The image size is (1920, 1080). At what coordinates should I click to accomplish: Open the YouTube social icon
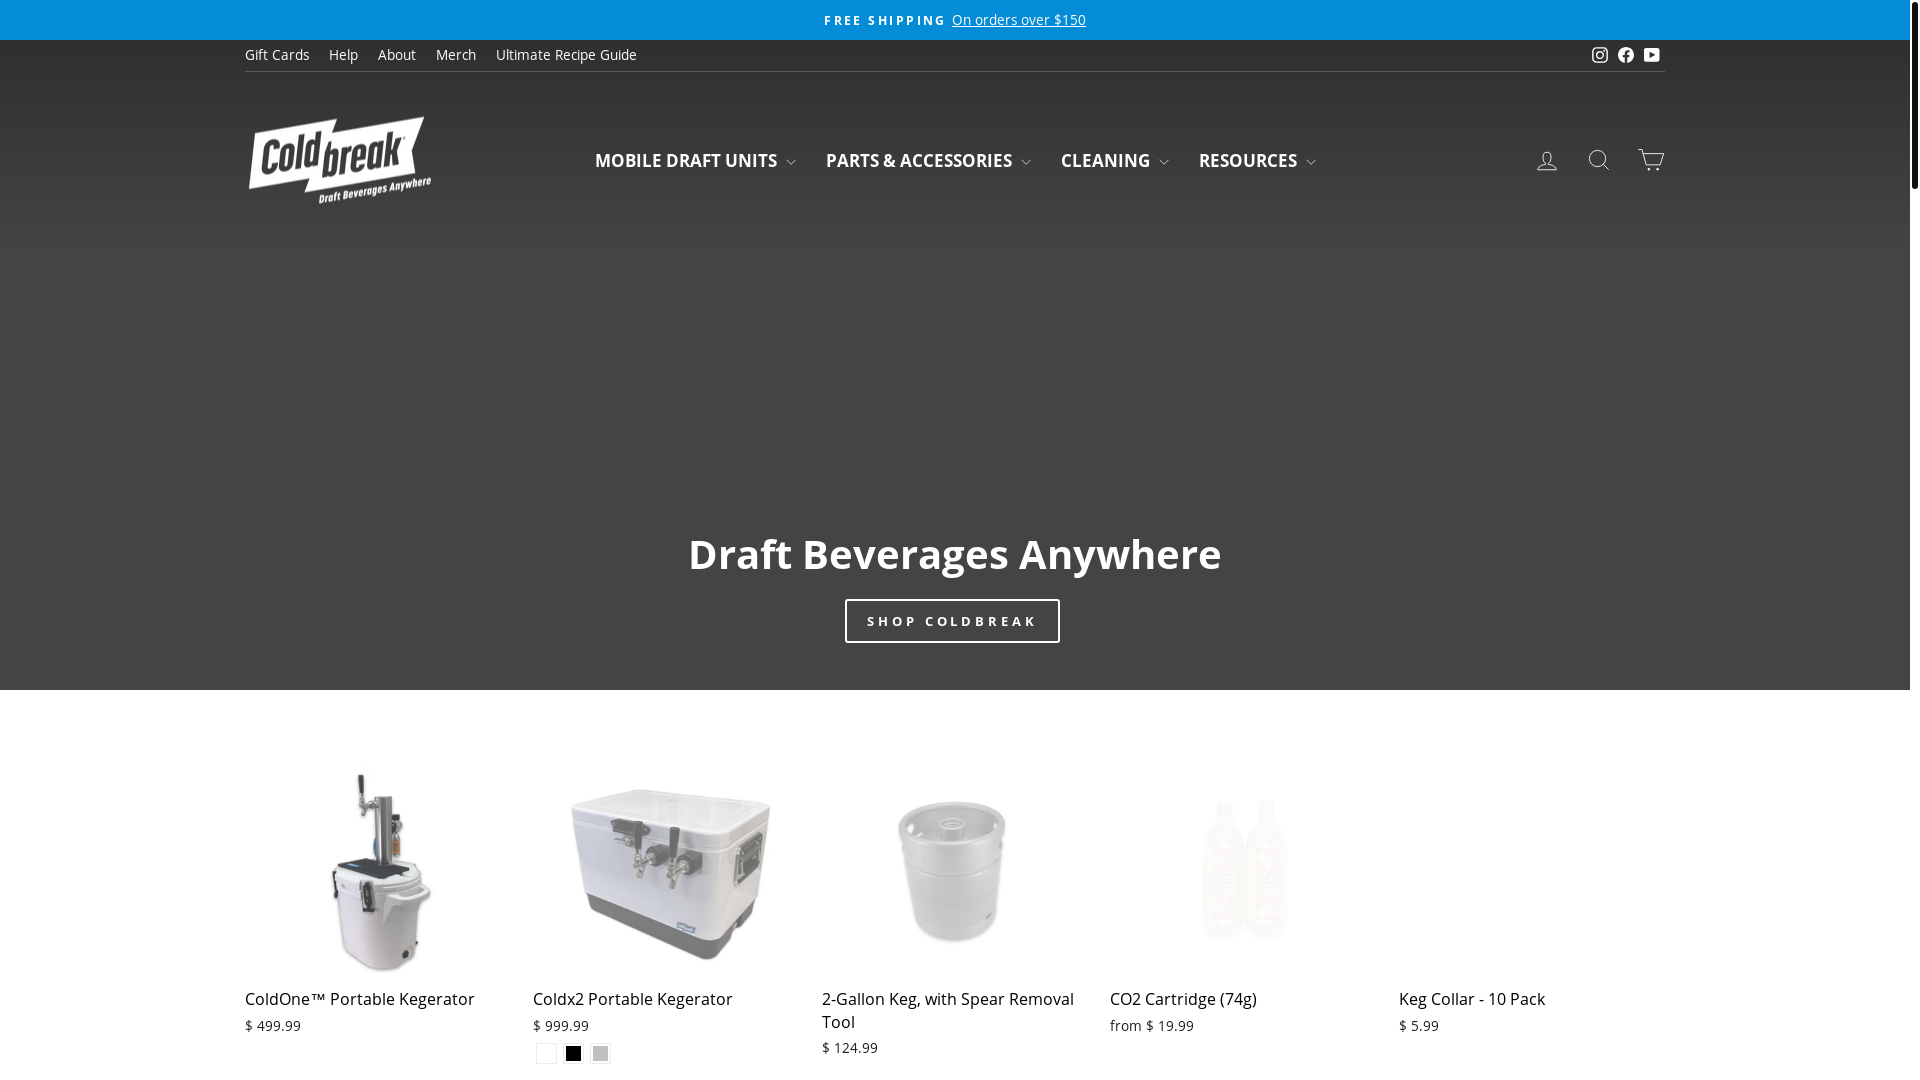[1651, 55]
